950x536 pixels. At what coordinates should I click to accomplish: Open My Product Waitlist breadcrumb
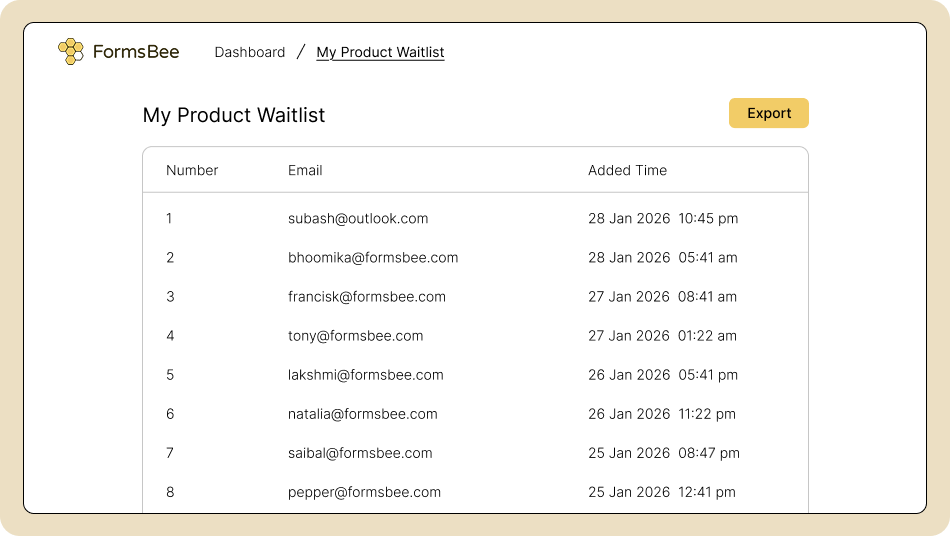[x=380, y=52]
